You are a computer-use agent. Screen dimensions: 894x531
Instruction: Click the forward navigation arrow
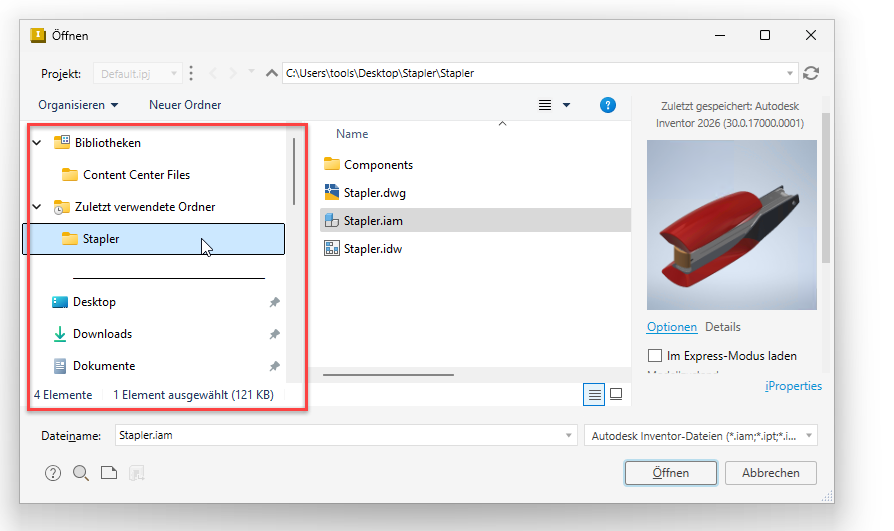[233, 73]
